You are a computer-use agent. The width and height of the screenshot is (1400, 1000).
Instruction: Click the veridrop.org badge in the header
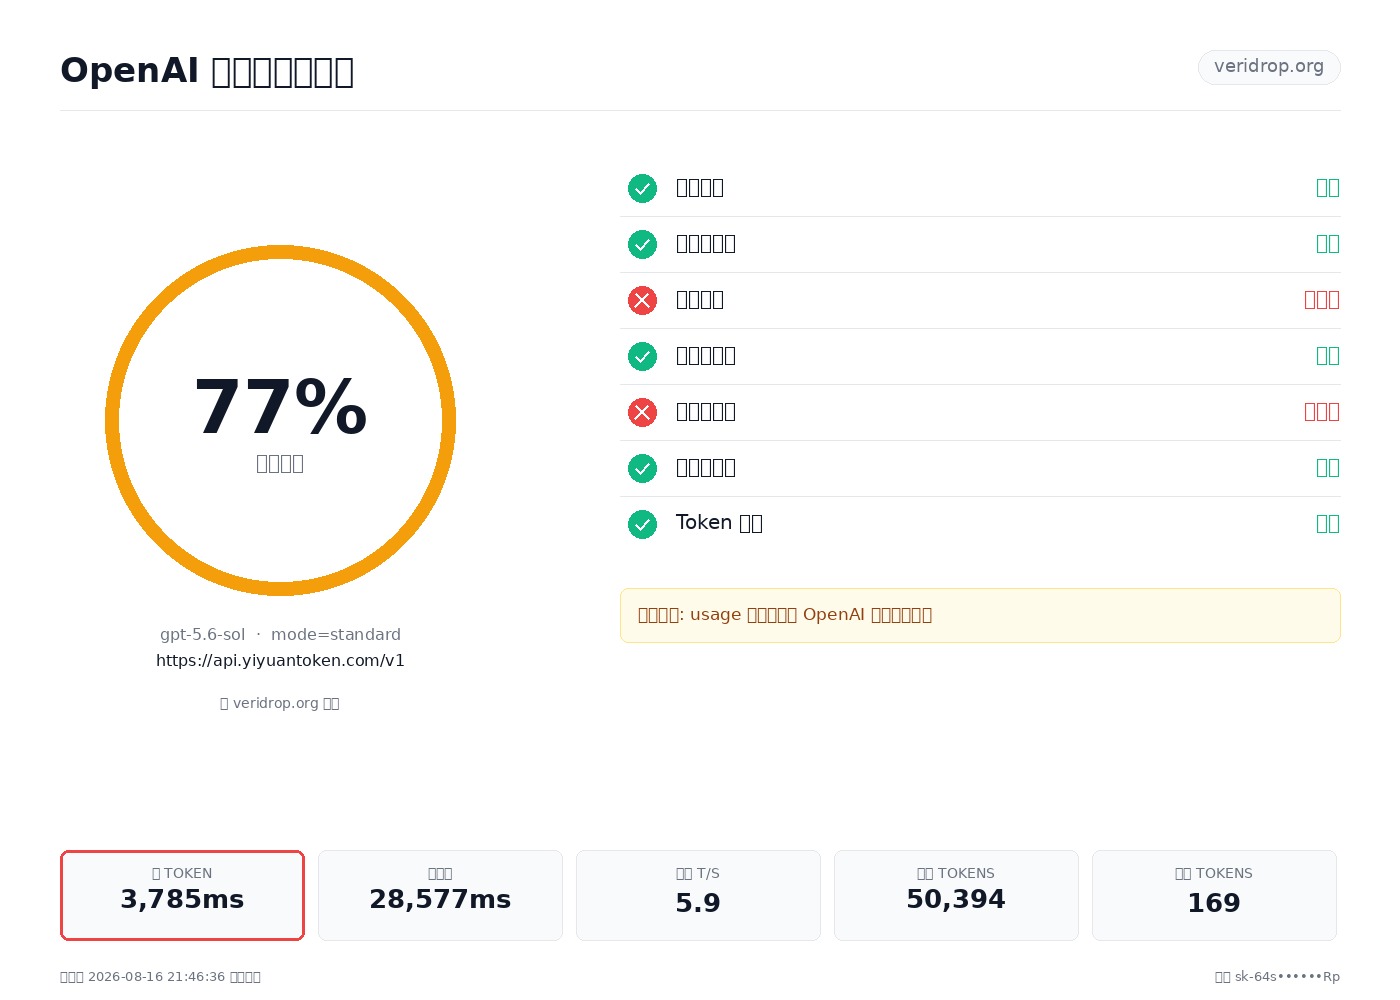1269,67
